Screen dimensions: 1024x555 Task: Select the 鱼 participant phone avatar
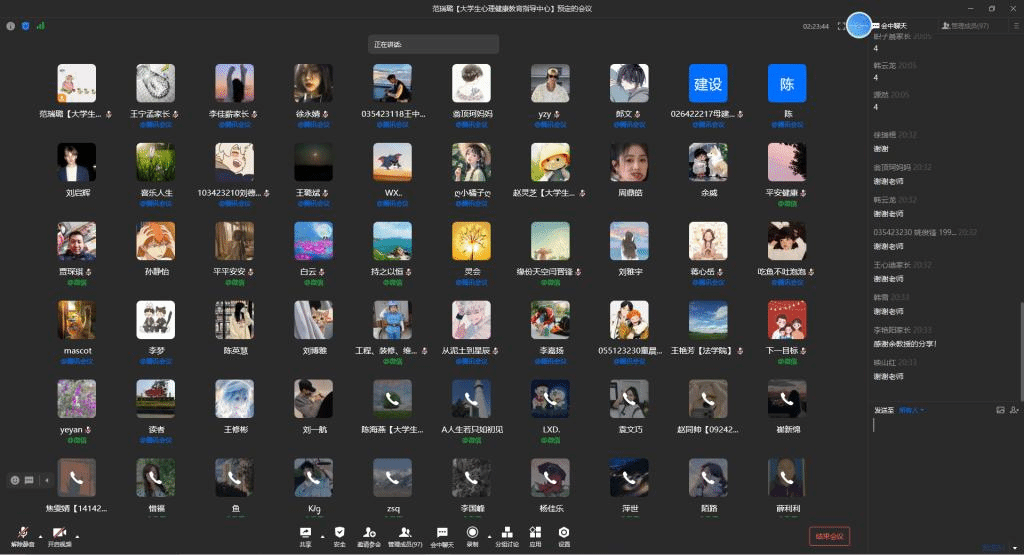234,478
